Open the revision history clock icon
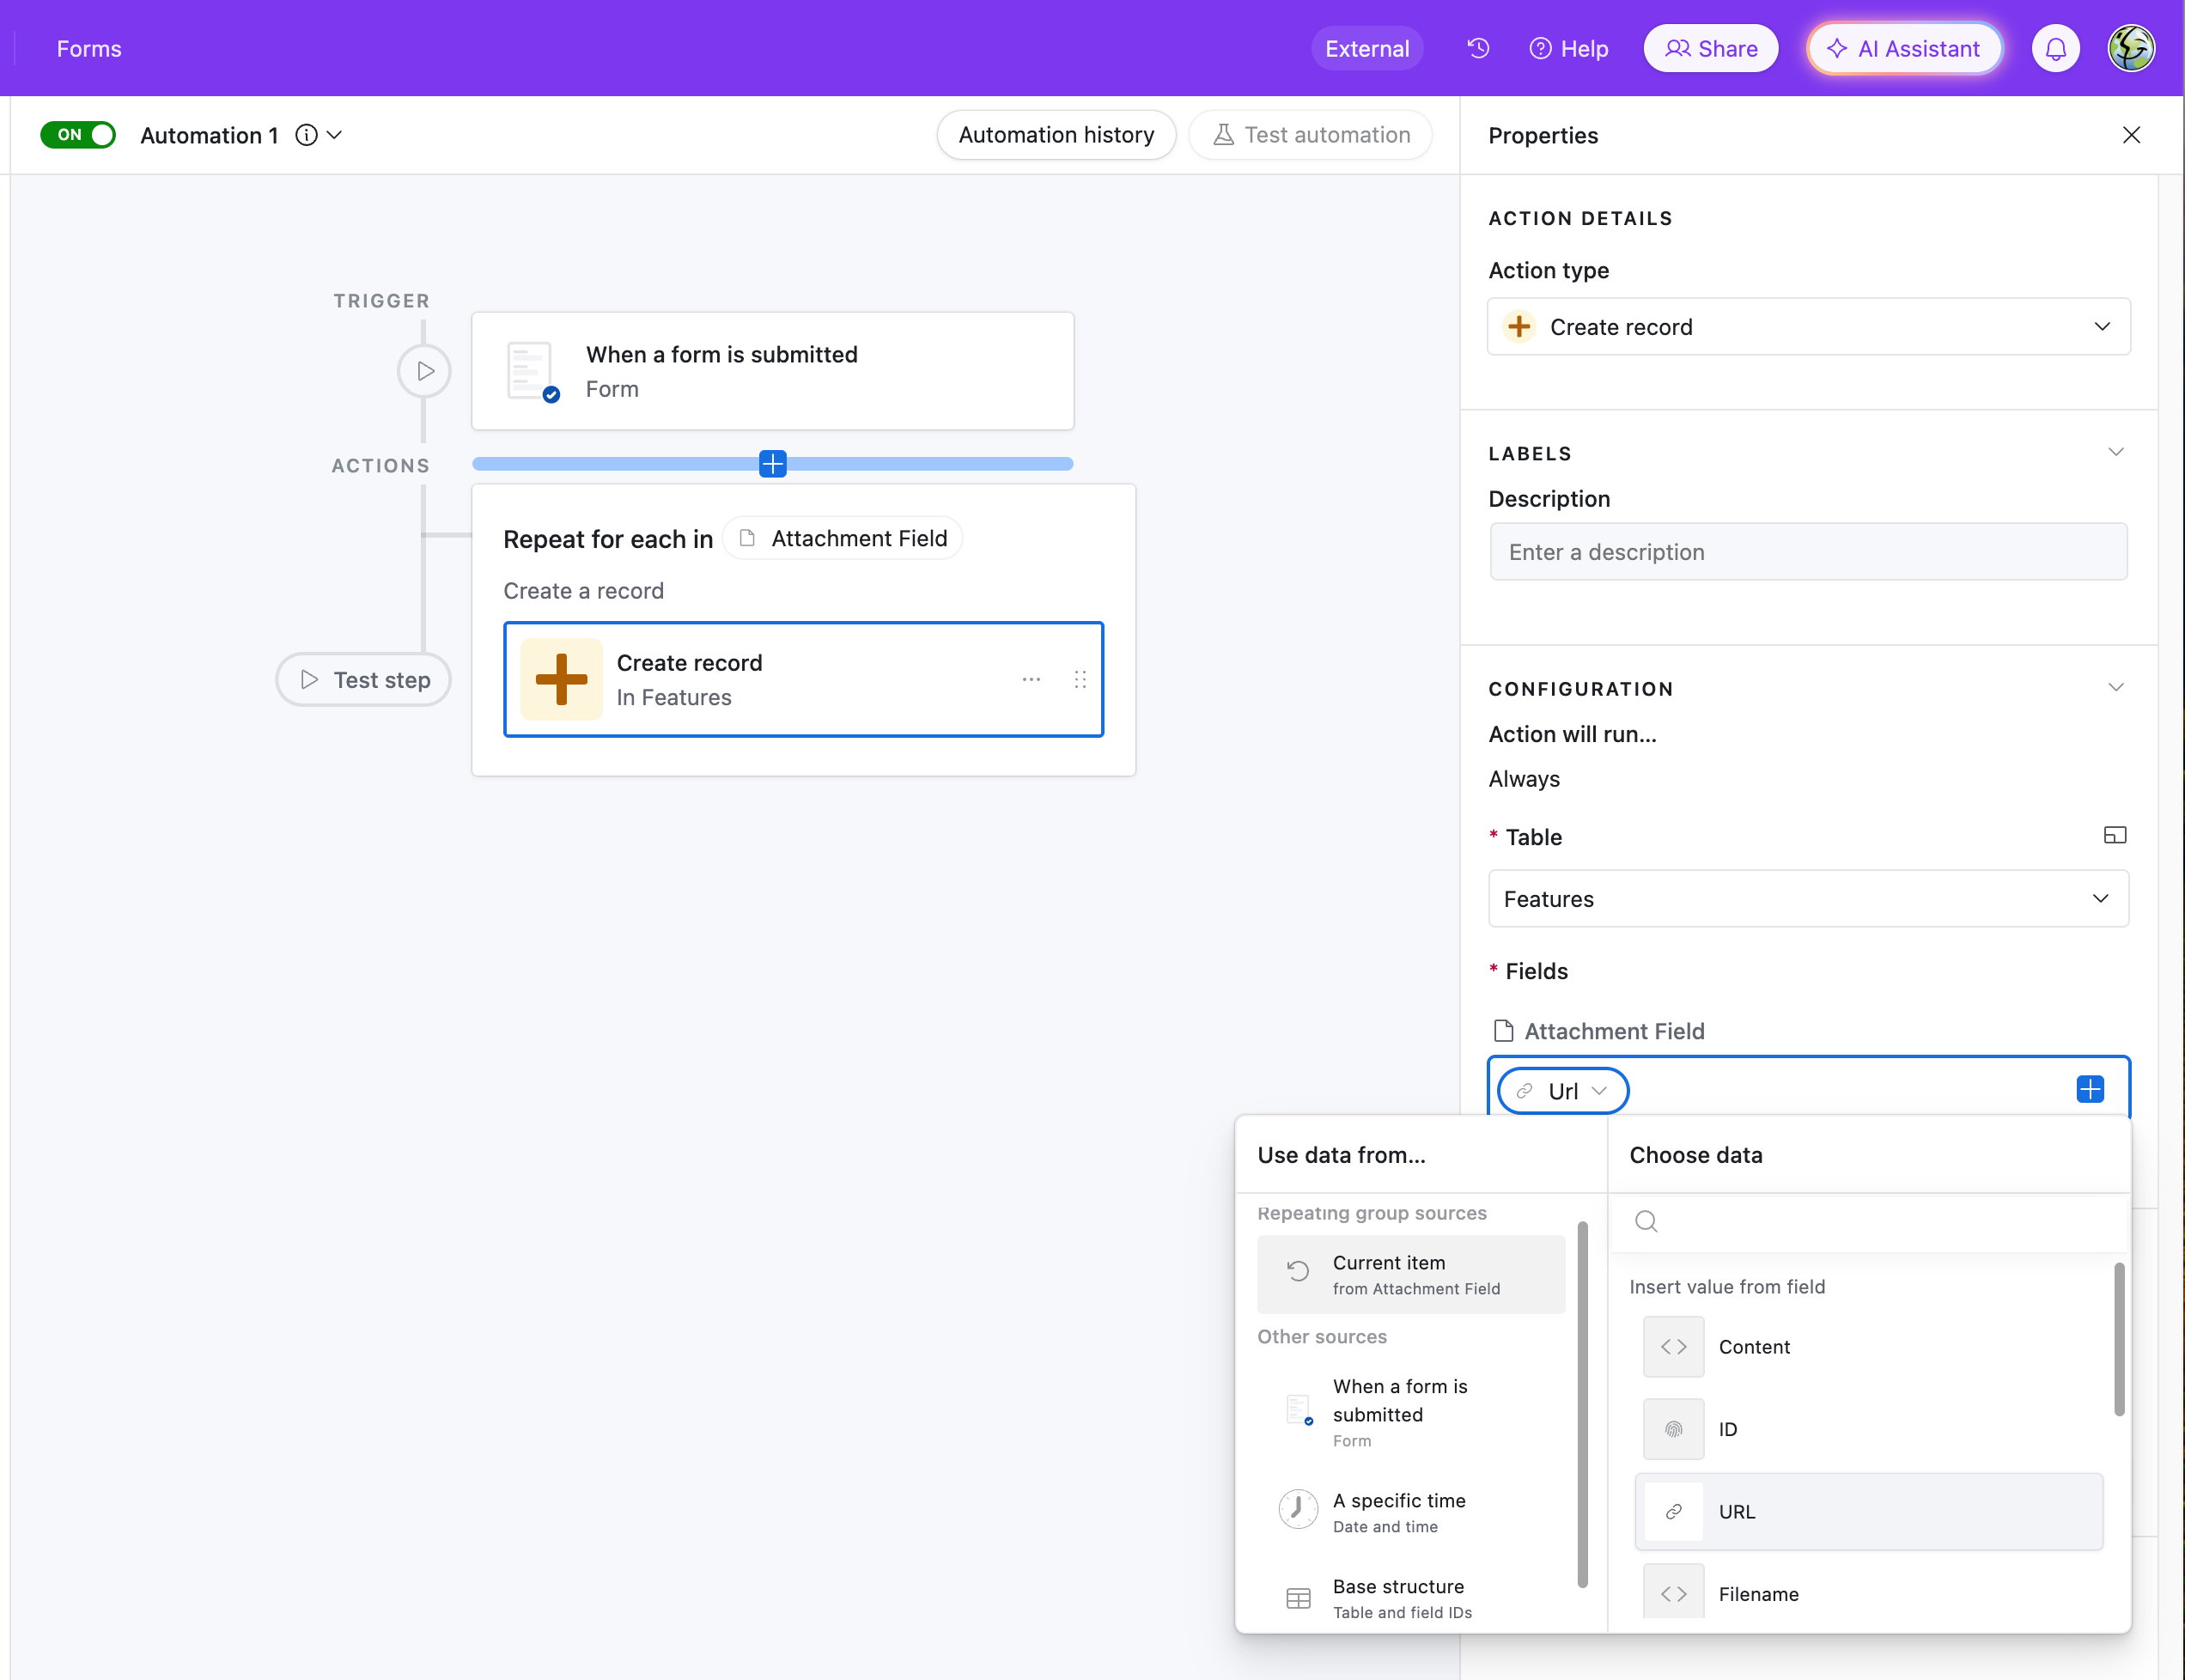 (x=1478, y=48)
